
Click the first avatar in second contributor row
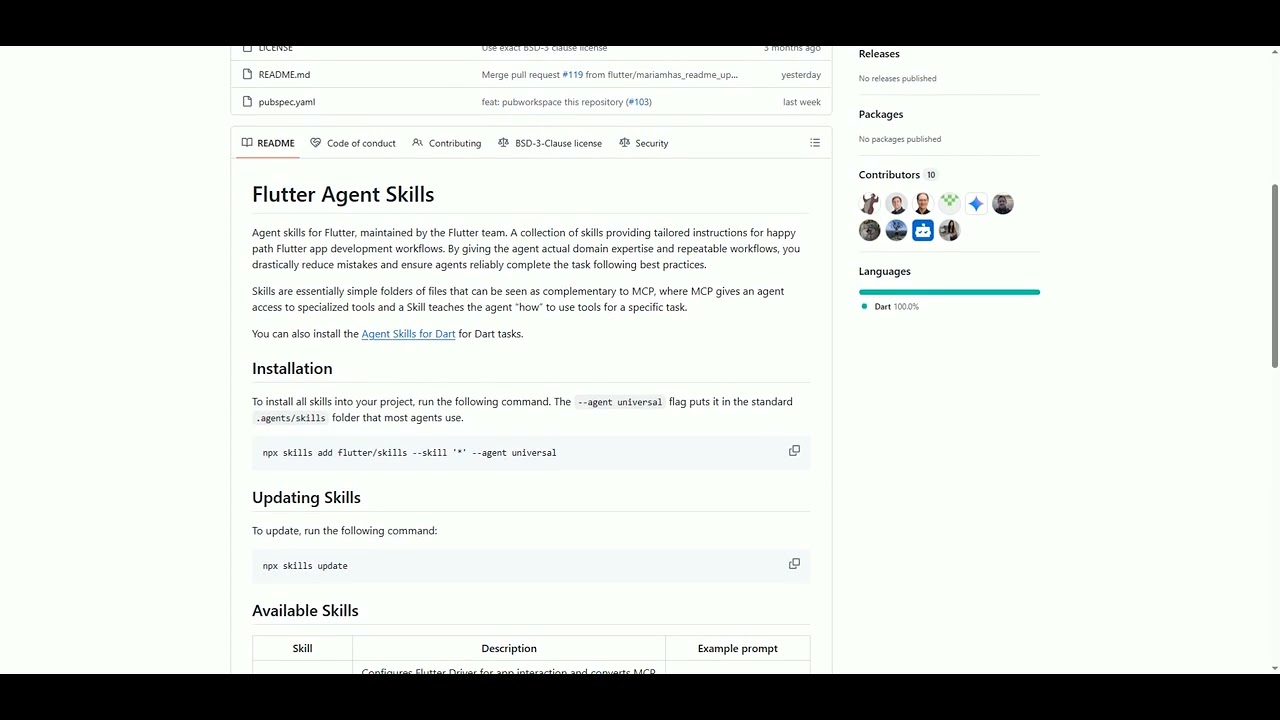(x=870, y=231)
